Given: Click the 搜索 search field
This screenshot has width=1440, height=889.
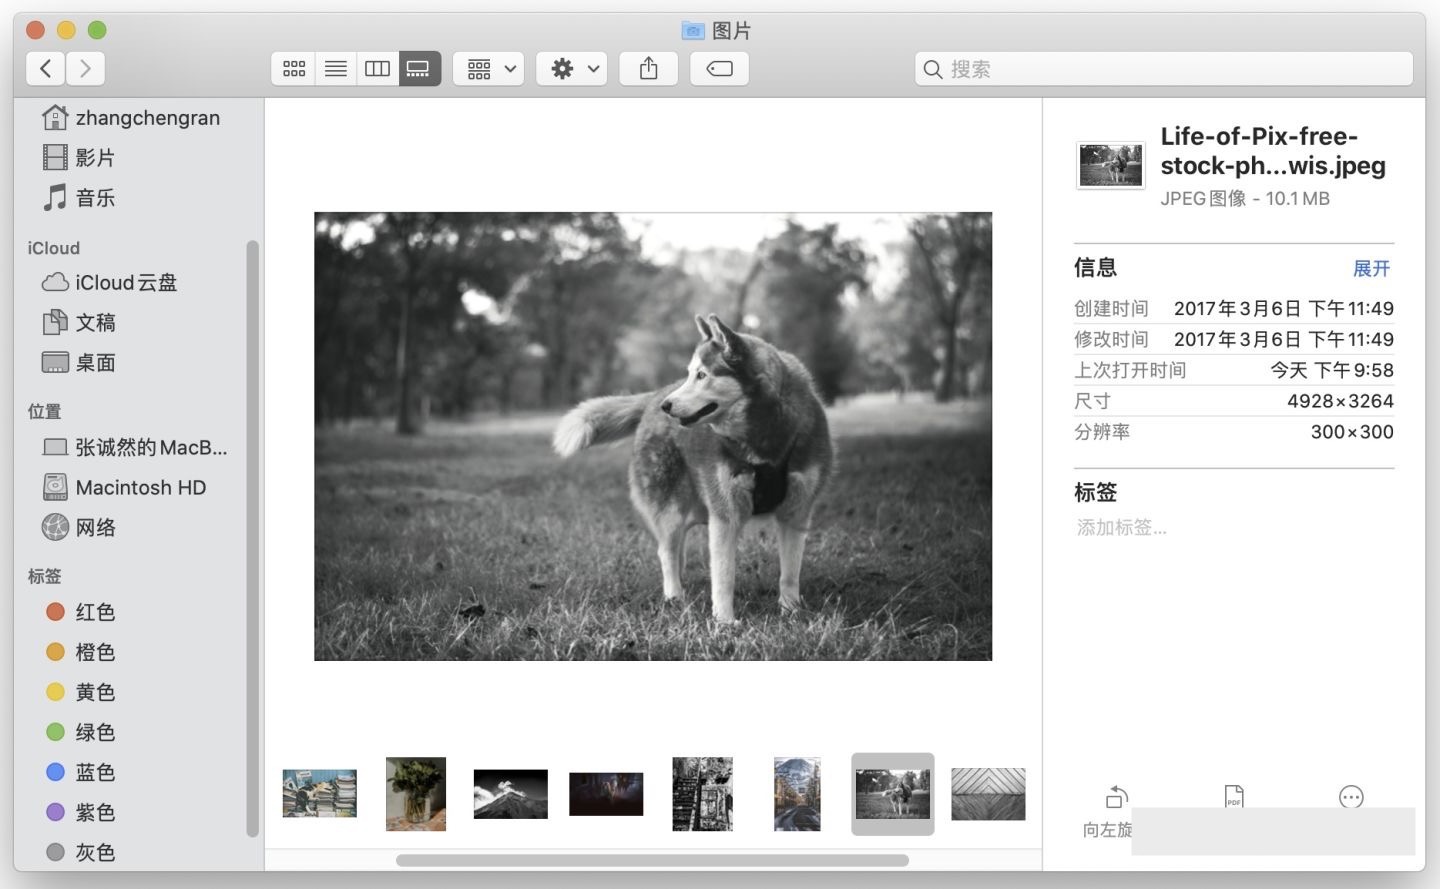Looking at the screenshot, I should [1164, 69].
